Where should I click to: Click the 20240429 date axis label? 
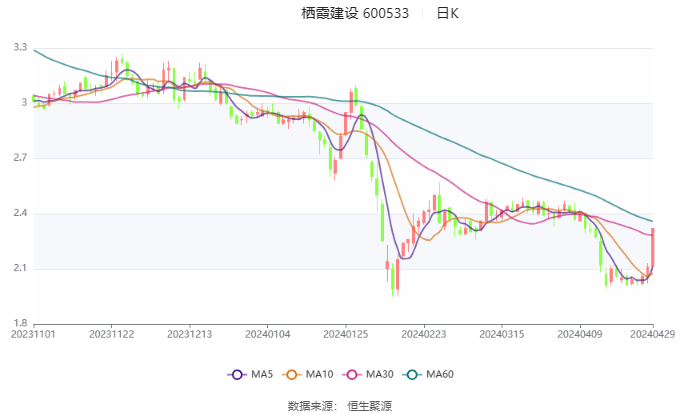[x=653, y=334]
